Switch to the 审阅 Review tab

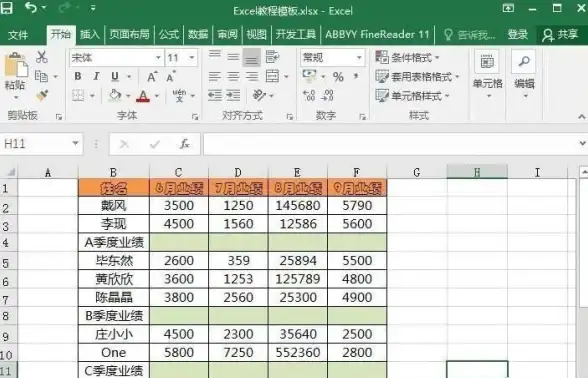point(227,35)
